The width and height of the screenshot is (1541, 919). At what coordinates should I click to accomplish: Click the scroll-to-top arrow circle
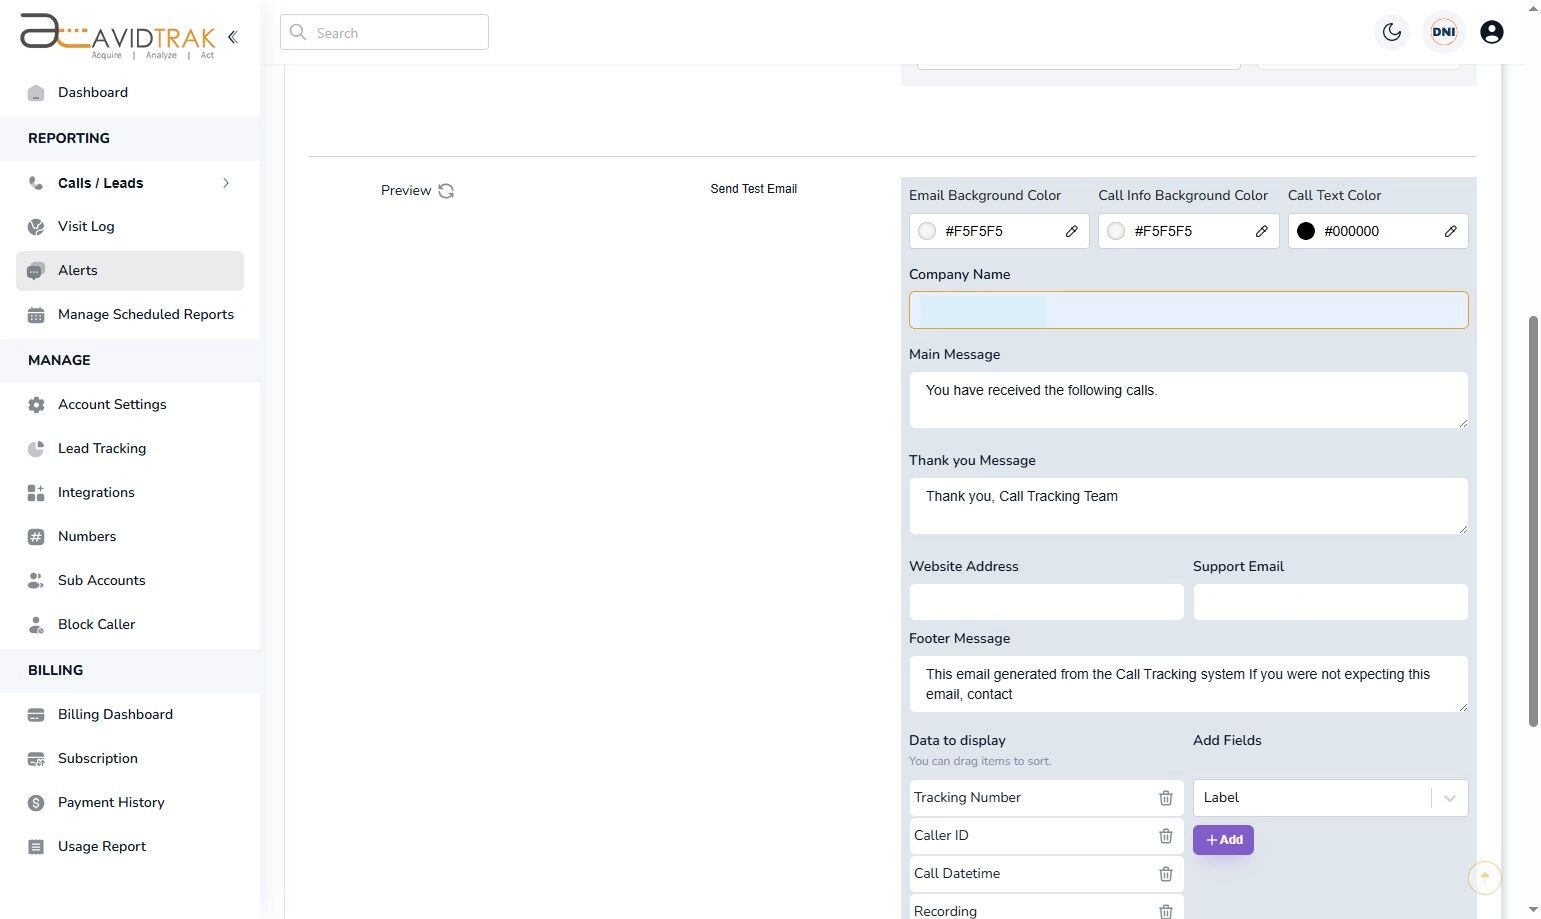[1485, 877]
